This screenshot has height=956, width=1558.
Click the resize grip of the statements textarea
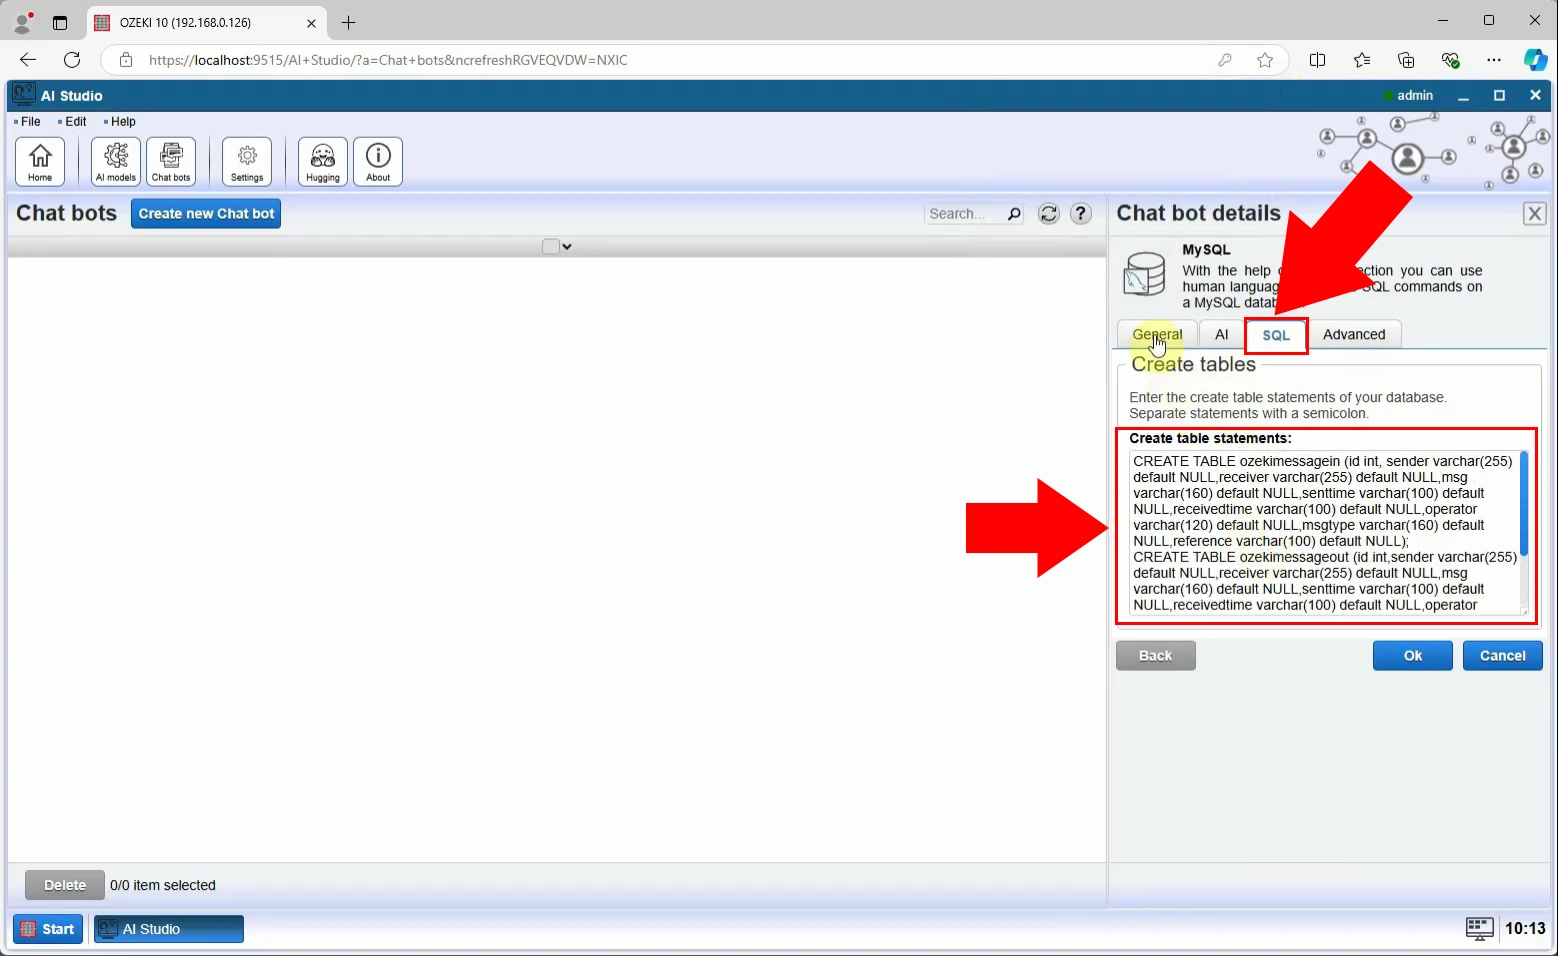click(x=1524, y=610)
